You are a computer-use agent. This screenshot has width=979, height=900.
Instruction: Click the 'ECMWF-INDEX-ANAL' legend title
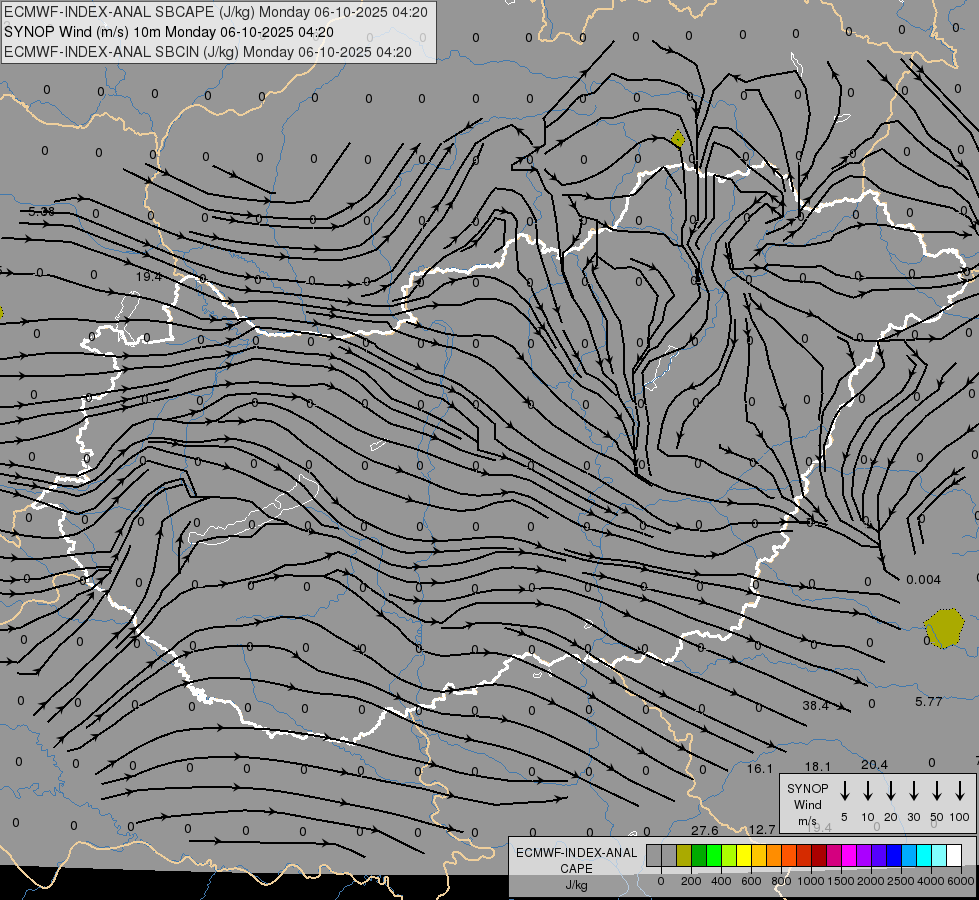pos(576,853)
